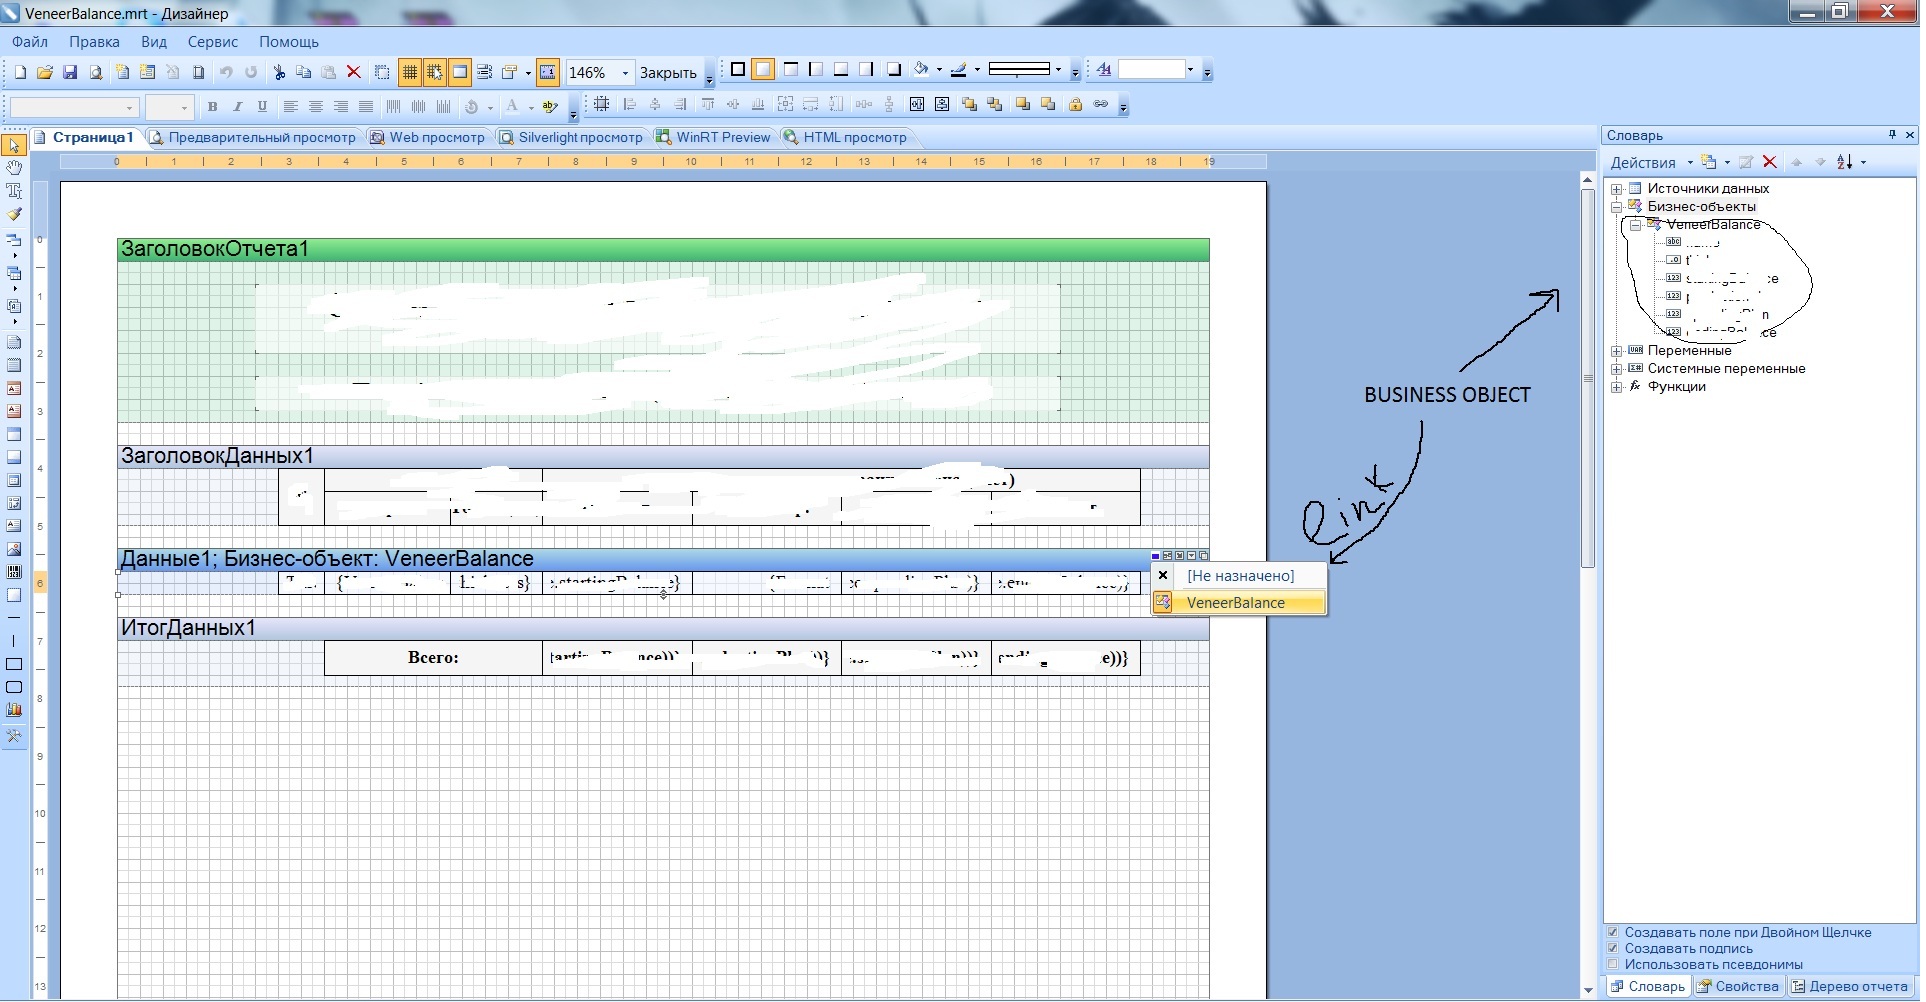Apply drop shadow border icon
The image size is (1926, 1002).
(894, 70)
